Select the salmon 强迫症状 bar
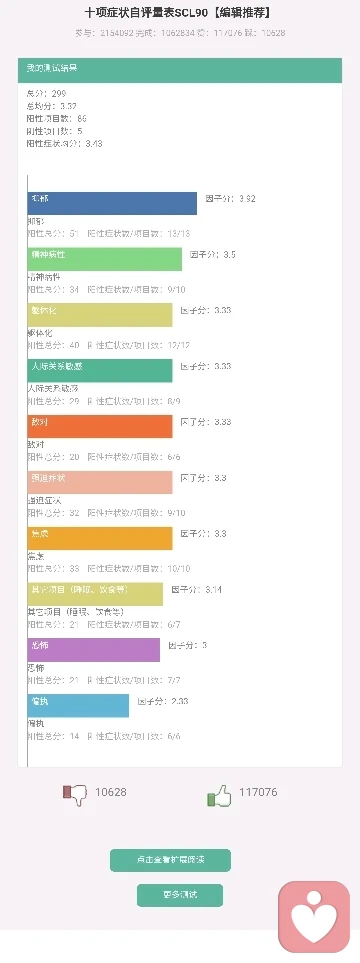The height and width of the screenshot is (963, 360). 100,483
